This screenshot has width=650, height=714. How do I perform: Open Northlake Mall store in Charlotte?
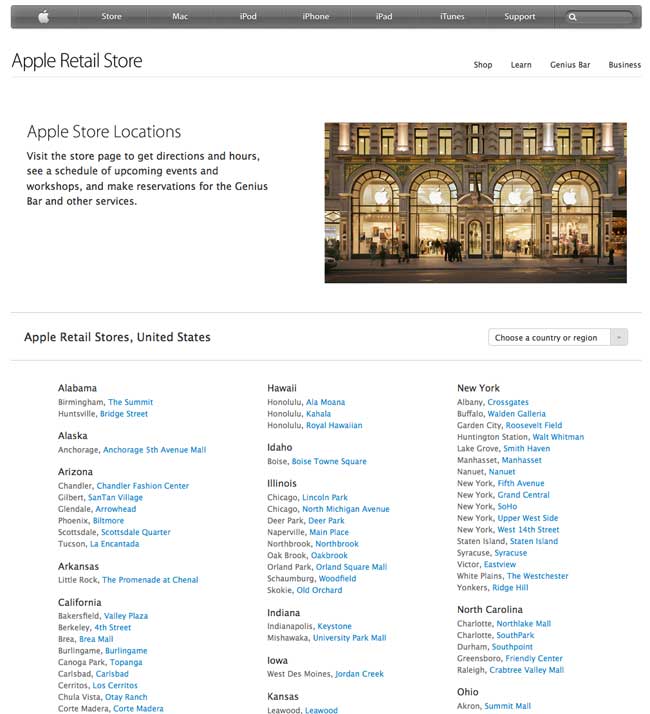coord(523,624)
